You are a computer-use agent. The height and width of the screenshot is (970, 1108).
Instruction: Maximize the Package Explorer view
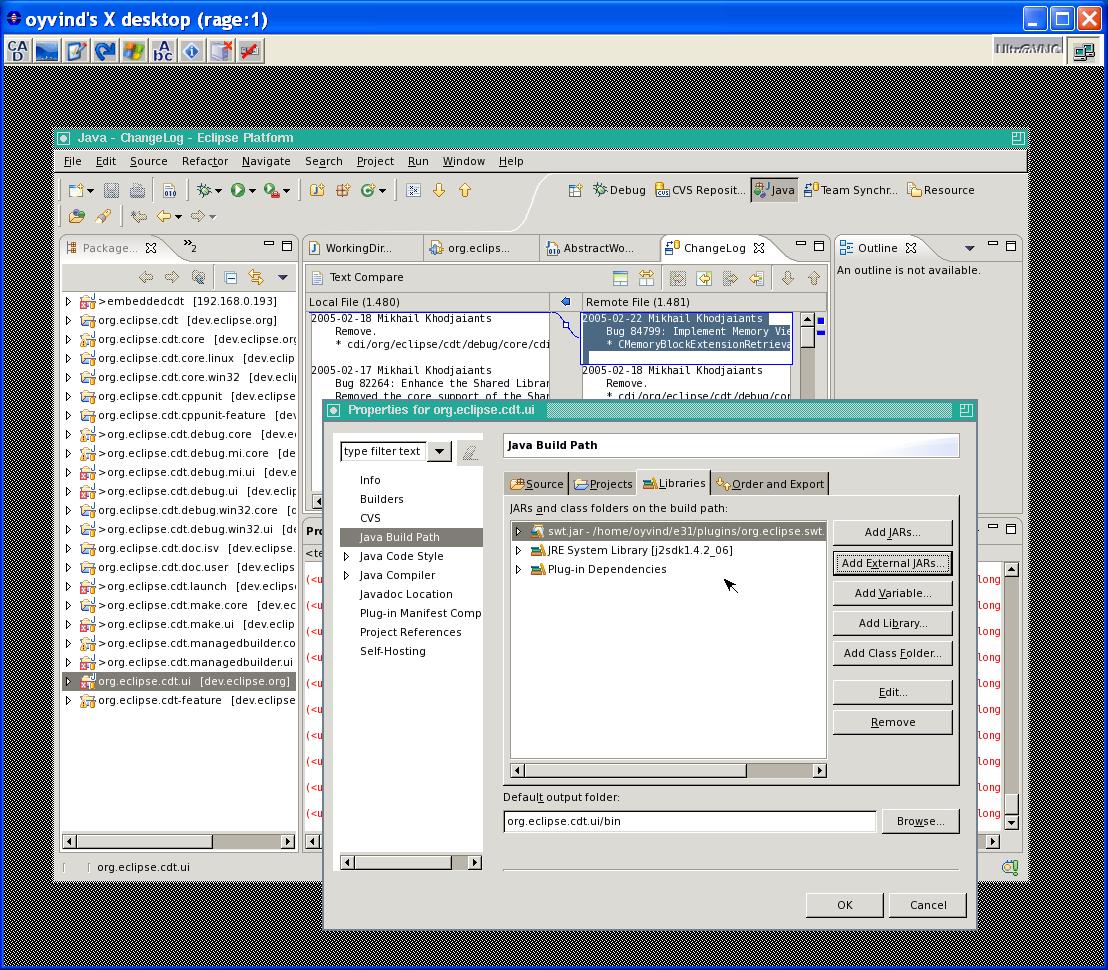(287, 246)
